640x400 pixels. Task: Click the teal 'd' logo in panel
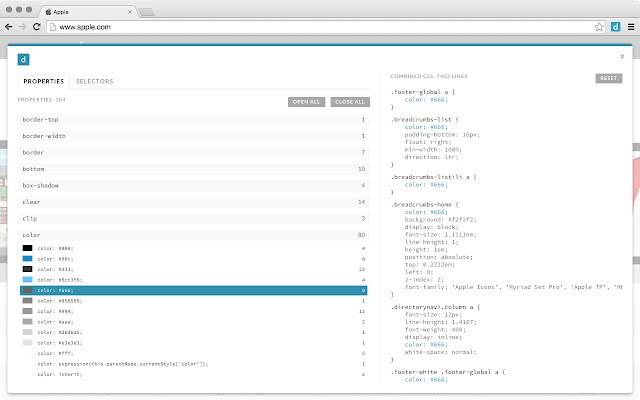24,59
